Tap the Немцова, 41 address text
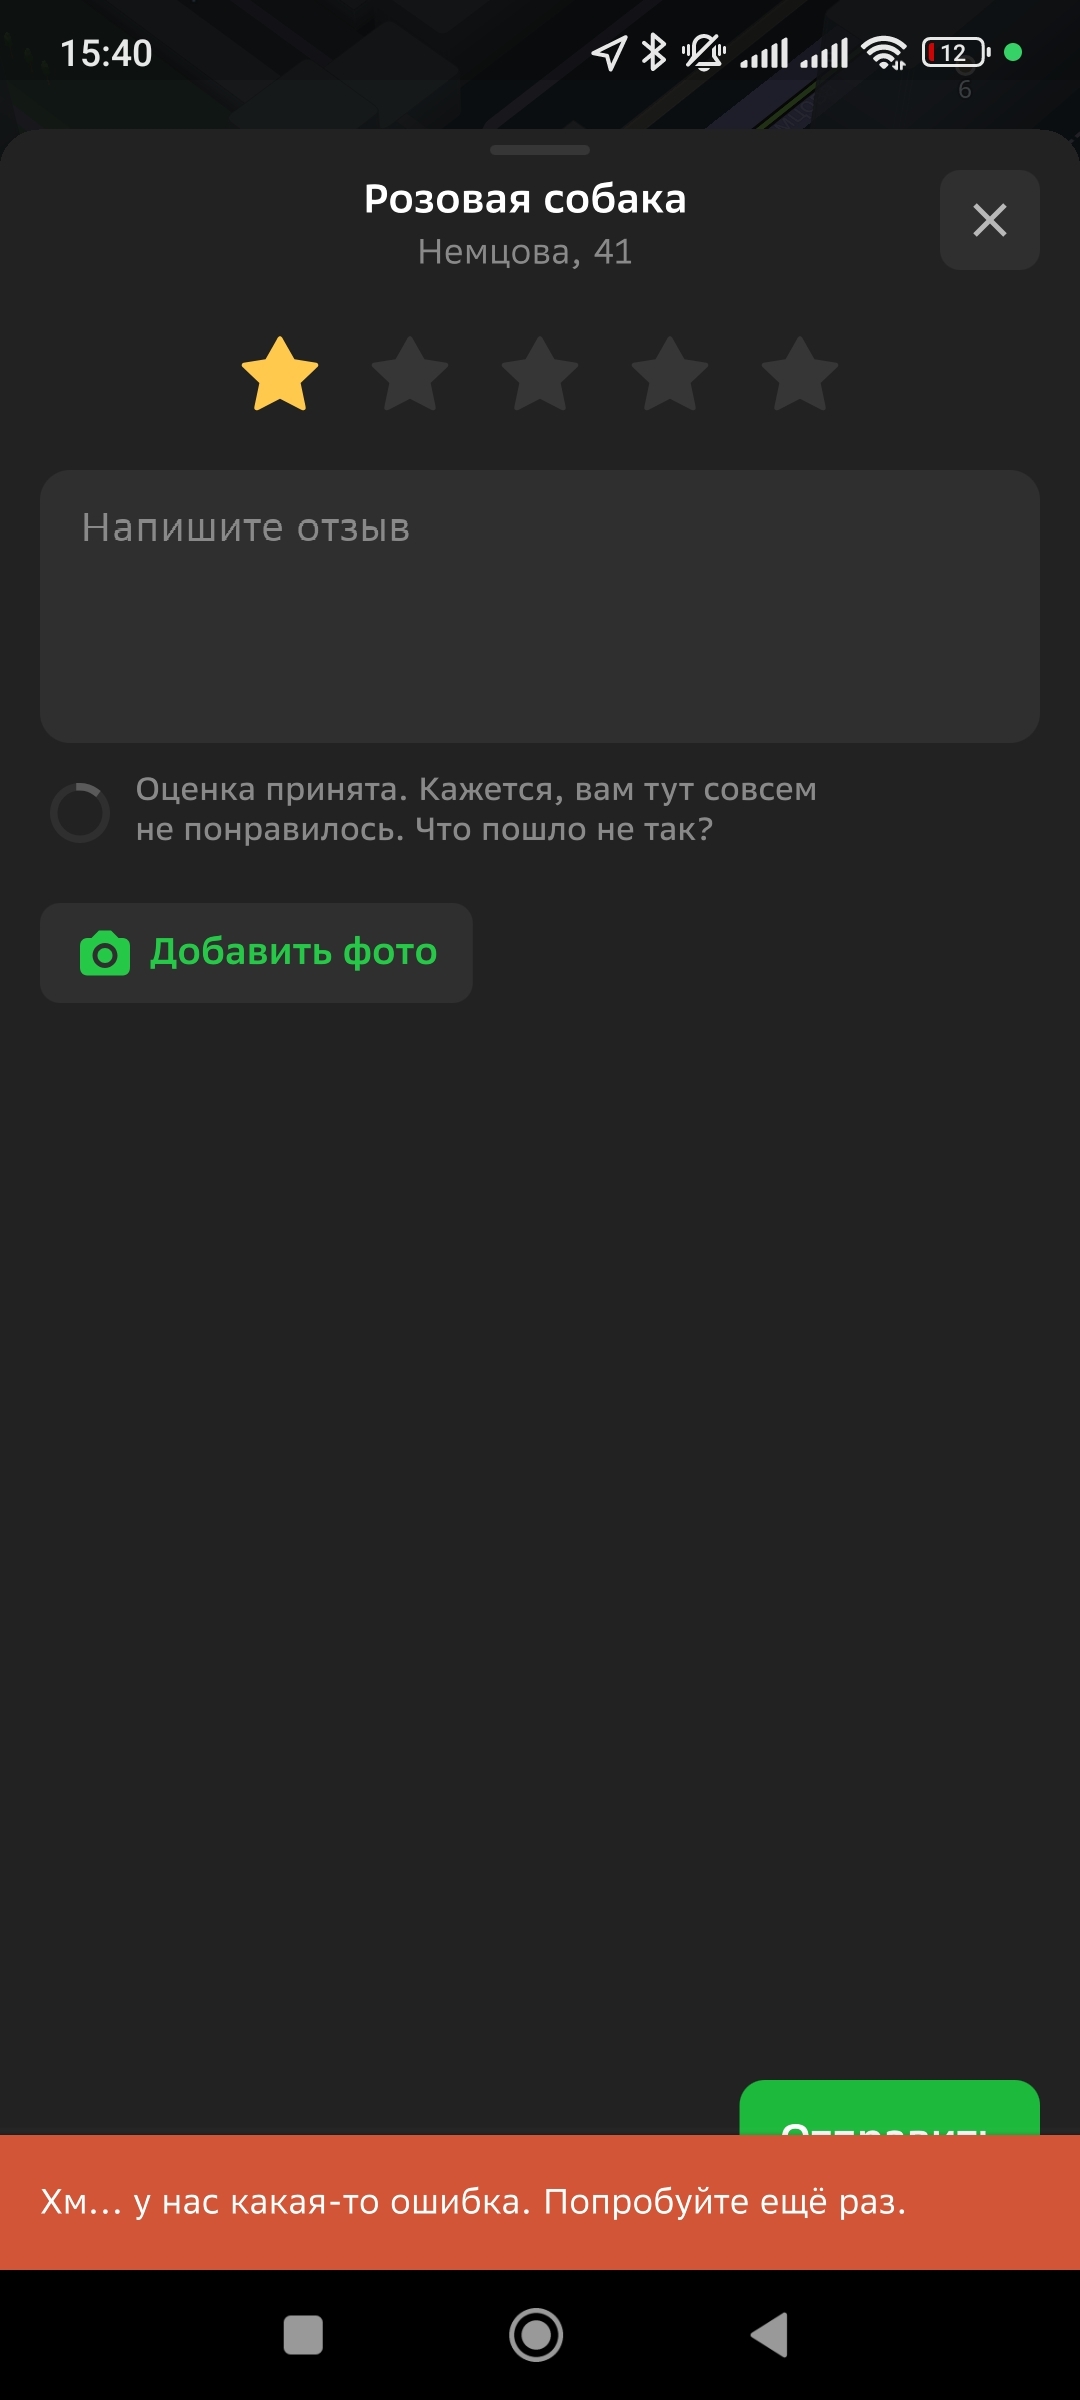1080x2400 pixels. 525,252
